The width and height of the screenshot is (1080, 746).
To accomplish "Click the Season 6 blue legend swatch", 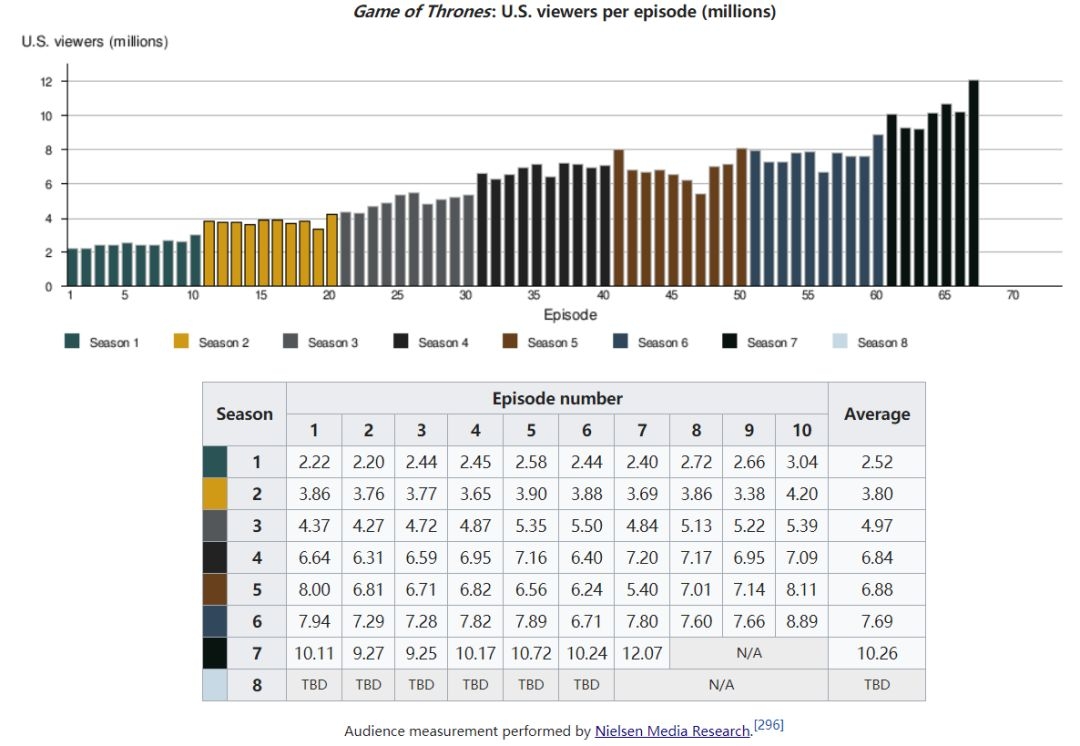I will (x=620, y=343).
